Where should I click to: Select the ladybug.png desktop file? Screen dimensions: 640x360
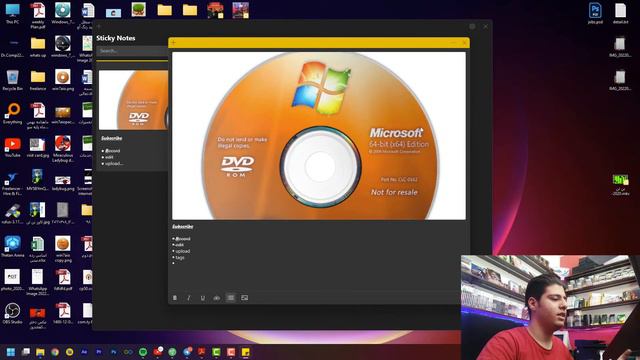coord(62,183)
